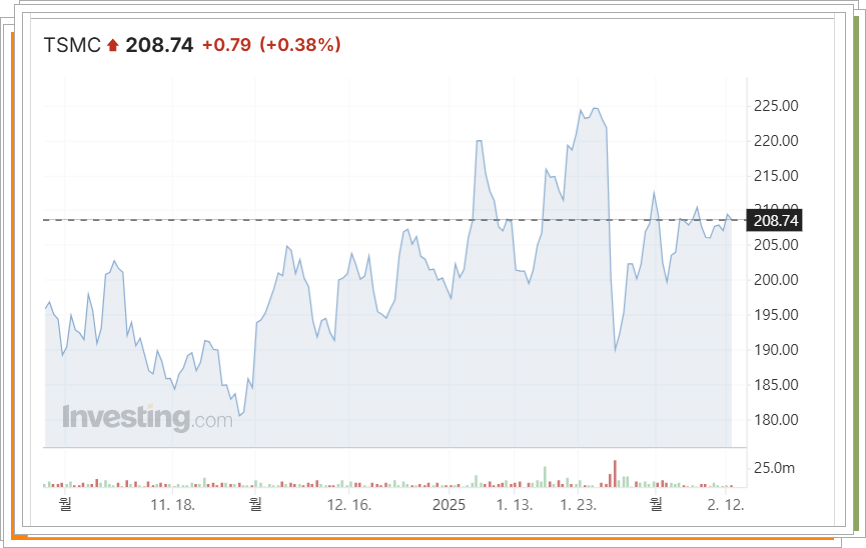Click the 205.00 price axis label
Screen dimensions: 866x548
click(776, 245)
